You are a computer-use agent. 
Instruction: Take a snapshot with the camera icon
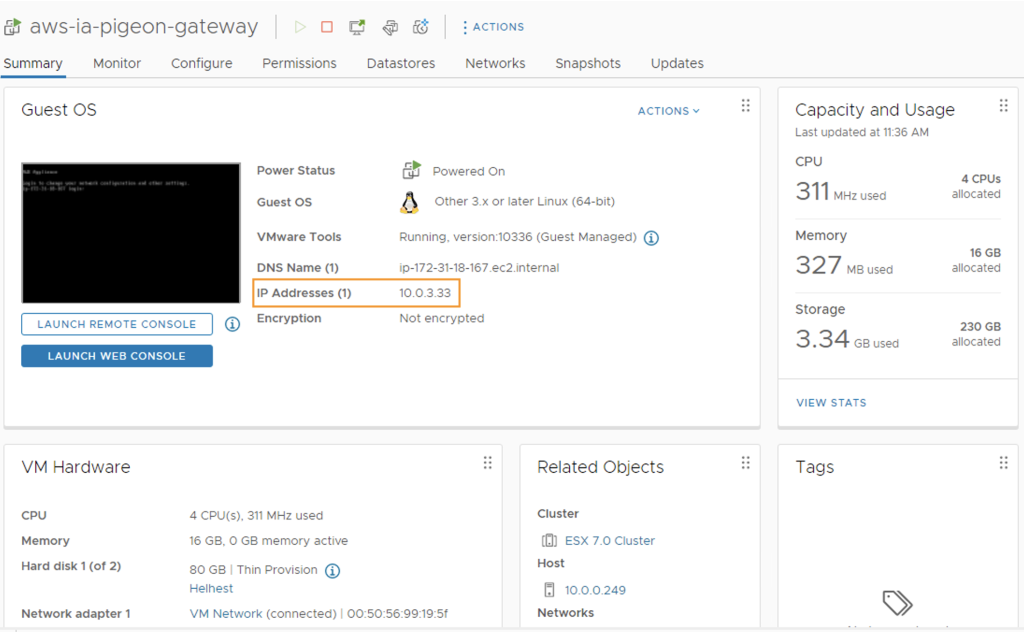pyautogui.click(x=421, y=27)
